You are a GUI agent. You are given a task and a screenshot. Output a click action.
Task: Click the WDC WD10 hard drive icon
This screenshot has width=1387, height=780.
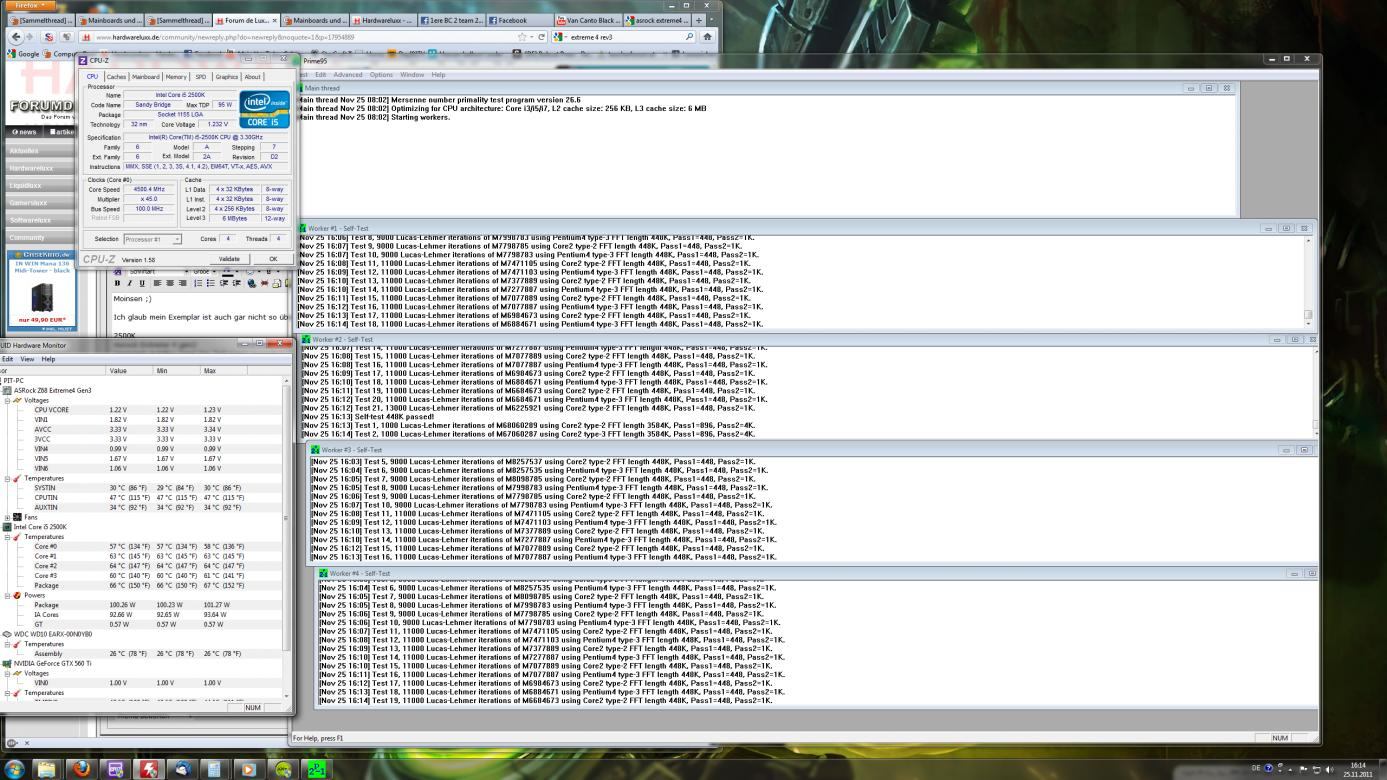click(x=8, y=634)
